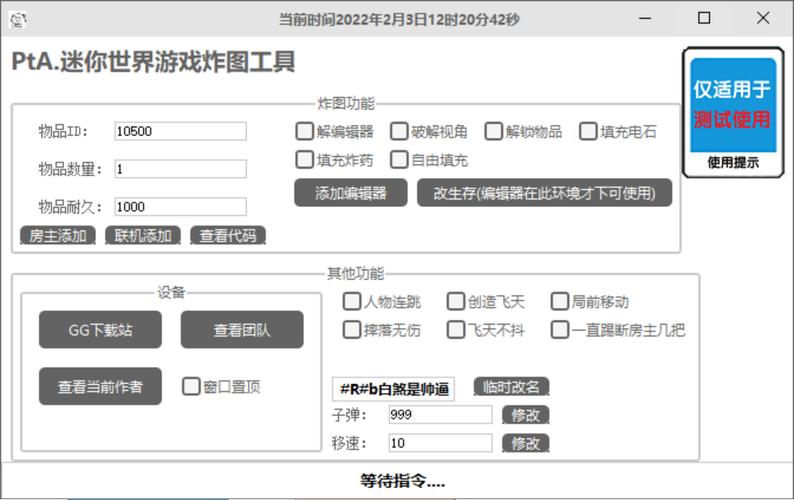Check the 自由填充 option

tap(399, 160)
